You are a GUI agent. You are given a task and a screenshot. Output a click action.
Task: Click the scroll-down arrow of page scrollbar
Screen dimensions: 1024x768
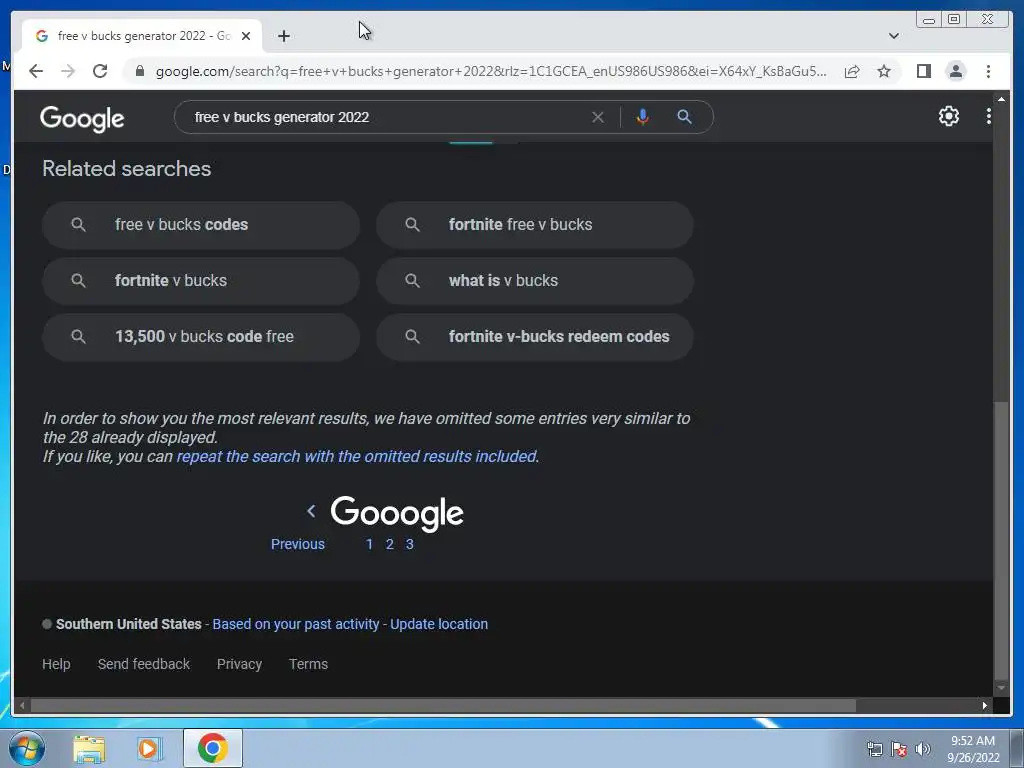point(1000,688)
